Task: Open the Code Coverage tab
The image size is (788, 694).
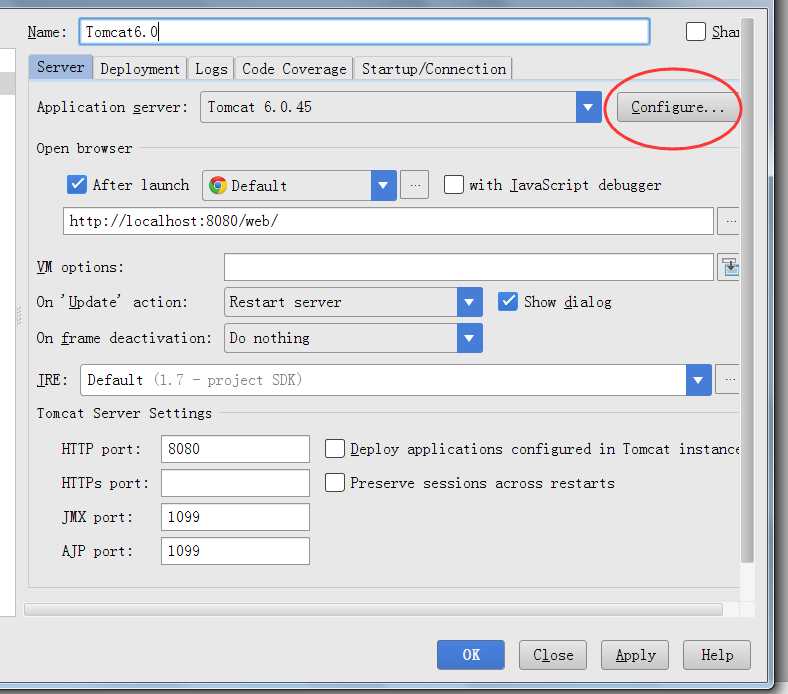Action: [x=294, y=68]
